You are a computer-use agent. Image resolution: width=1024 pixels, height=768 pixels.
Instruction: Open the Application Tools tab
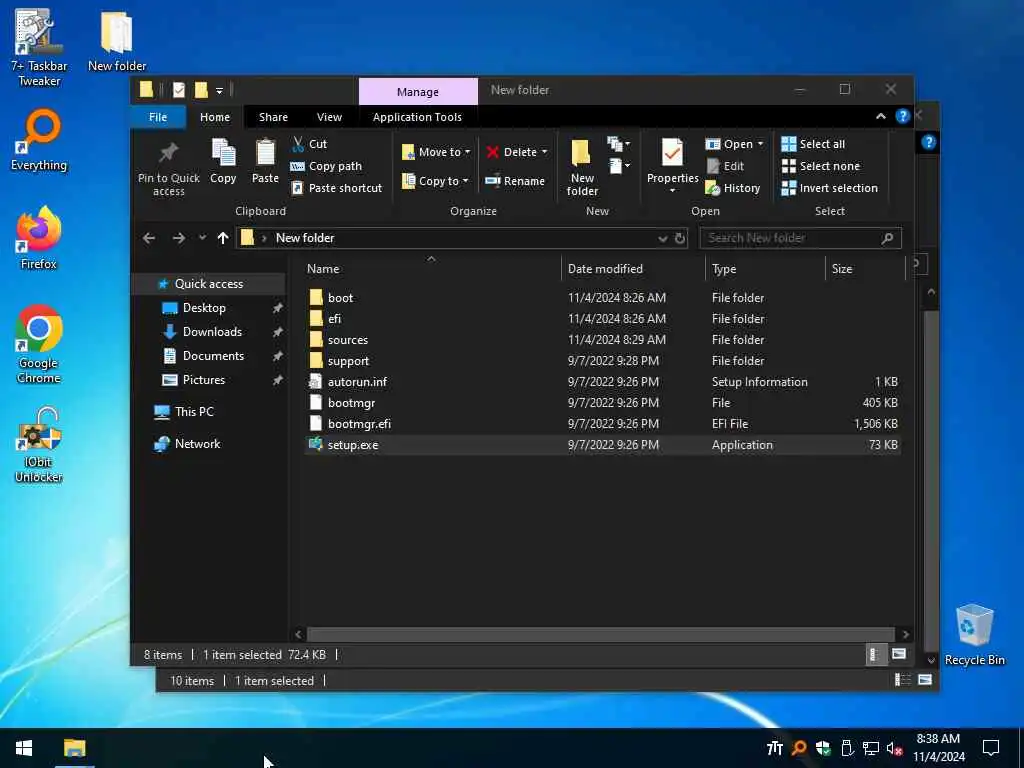pyautogui.click(x=417, y=117)
